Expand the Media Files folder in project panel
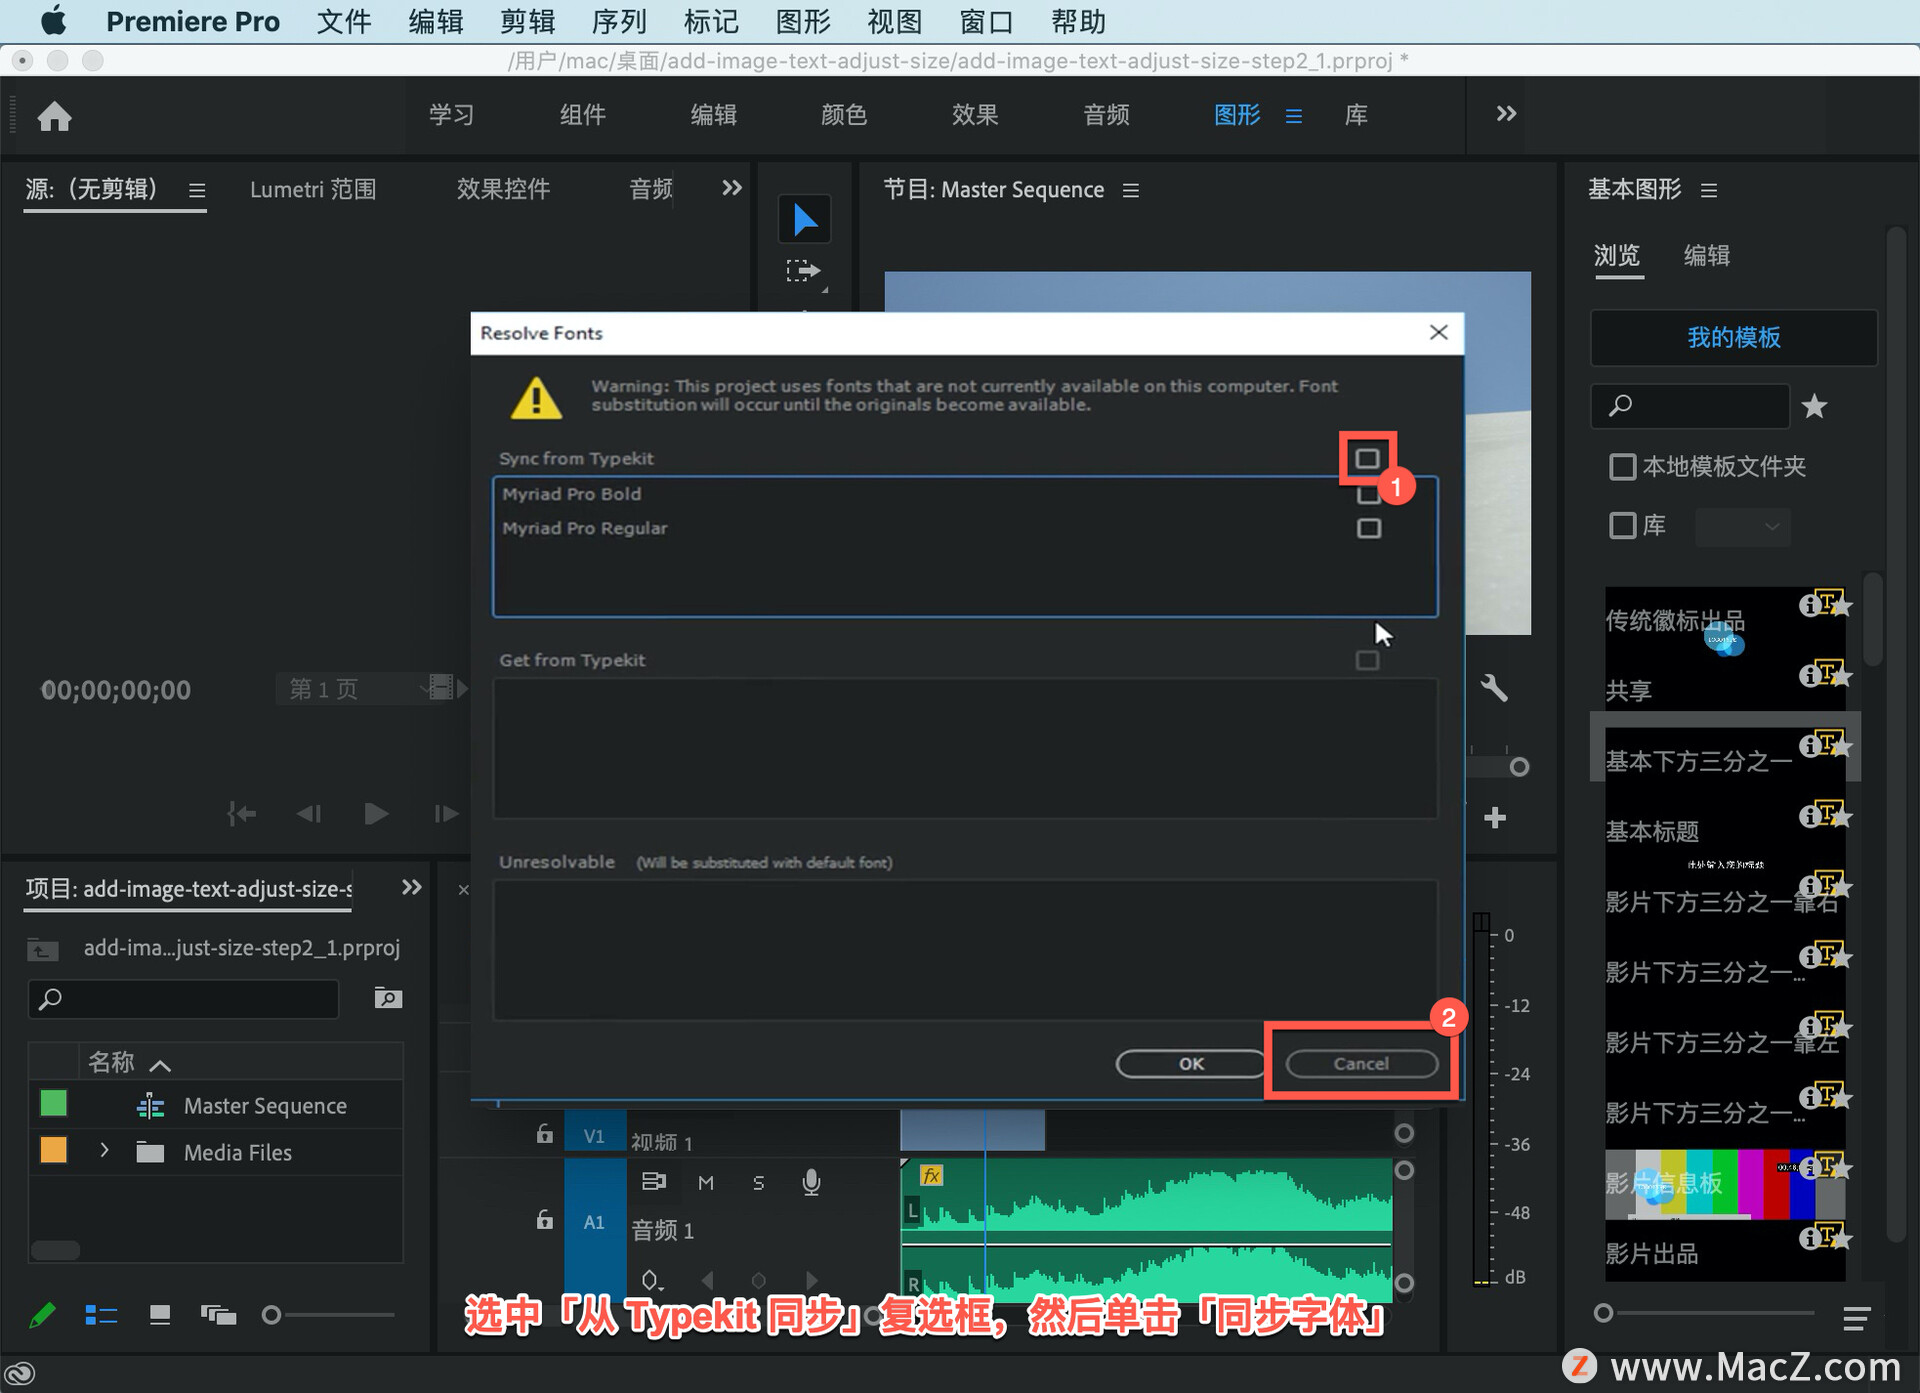 pos(103,1151)
